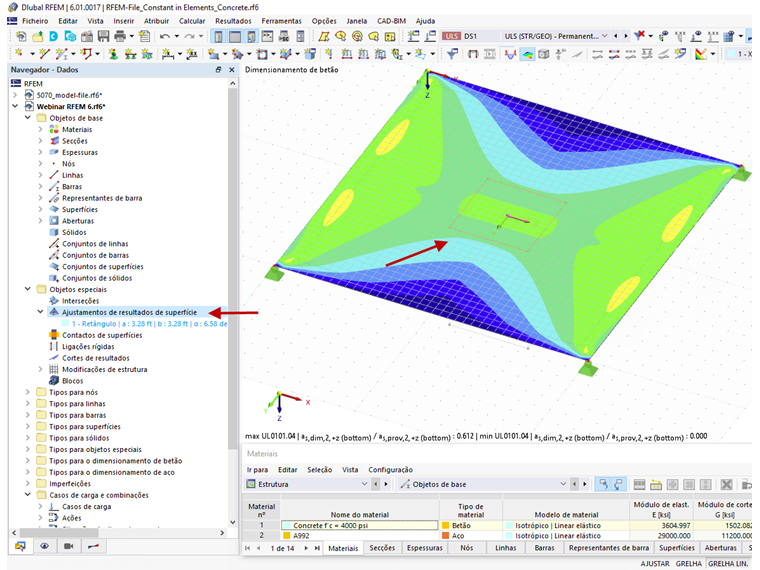Click the red X filter icon
760x570 pixels.
pos(640,36)
